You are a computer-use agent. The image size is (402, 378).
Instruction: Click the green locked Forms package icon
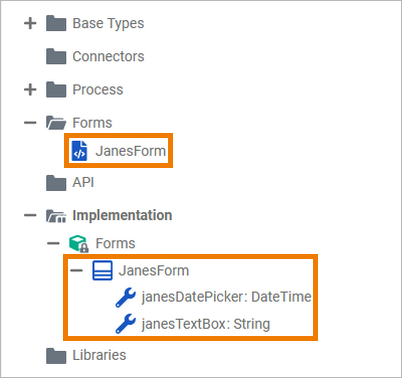[x=79, y=243]
